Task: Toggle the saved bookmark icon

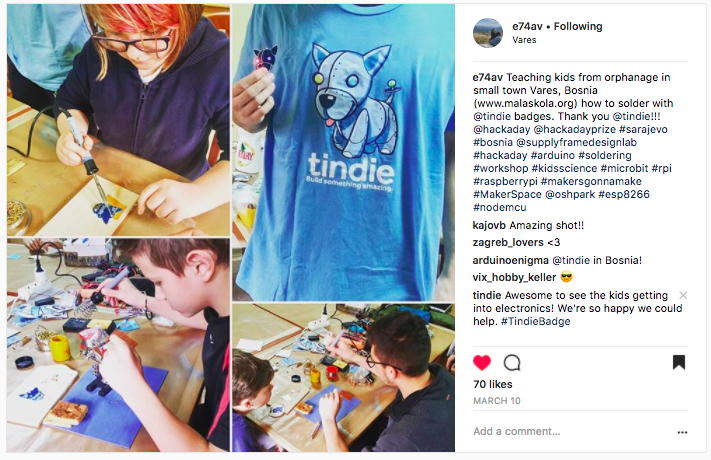Action: point(678,362)
